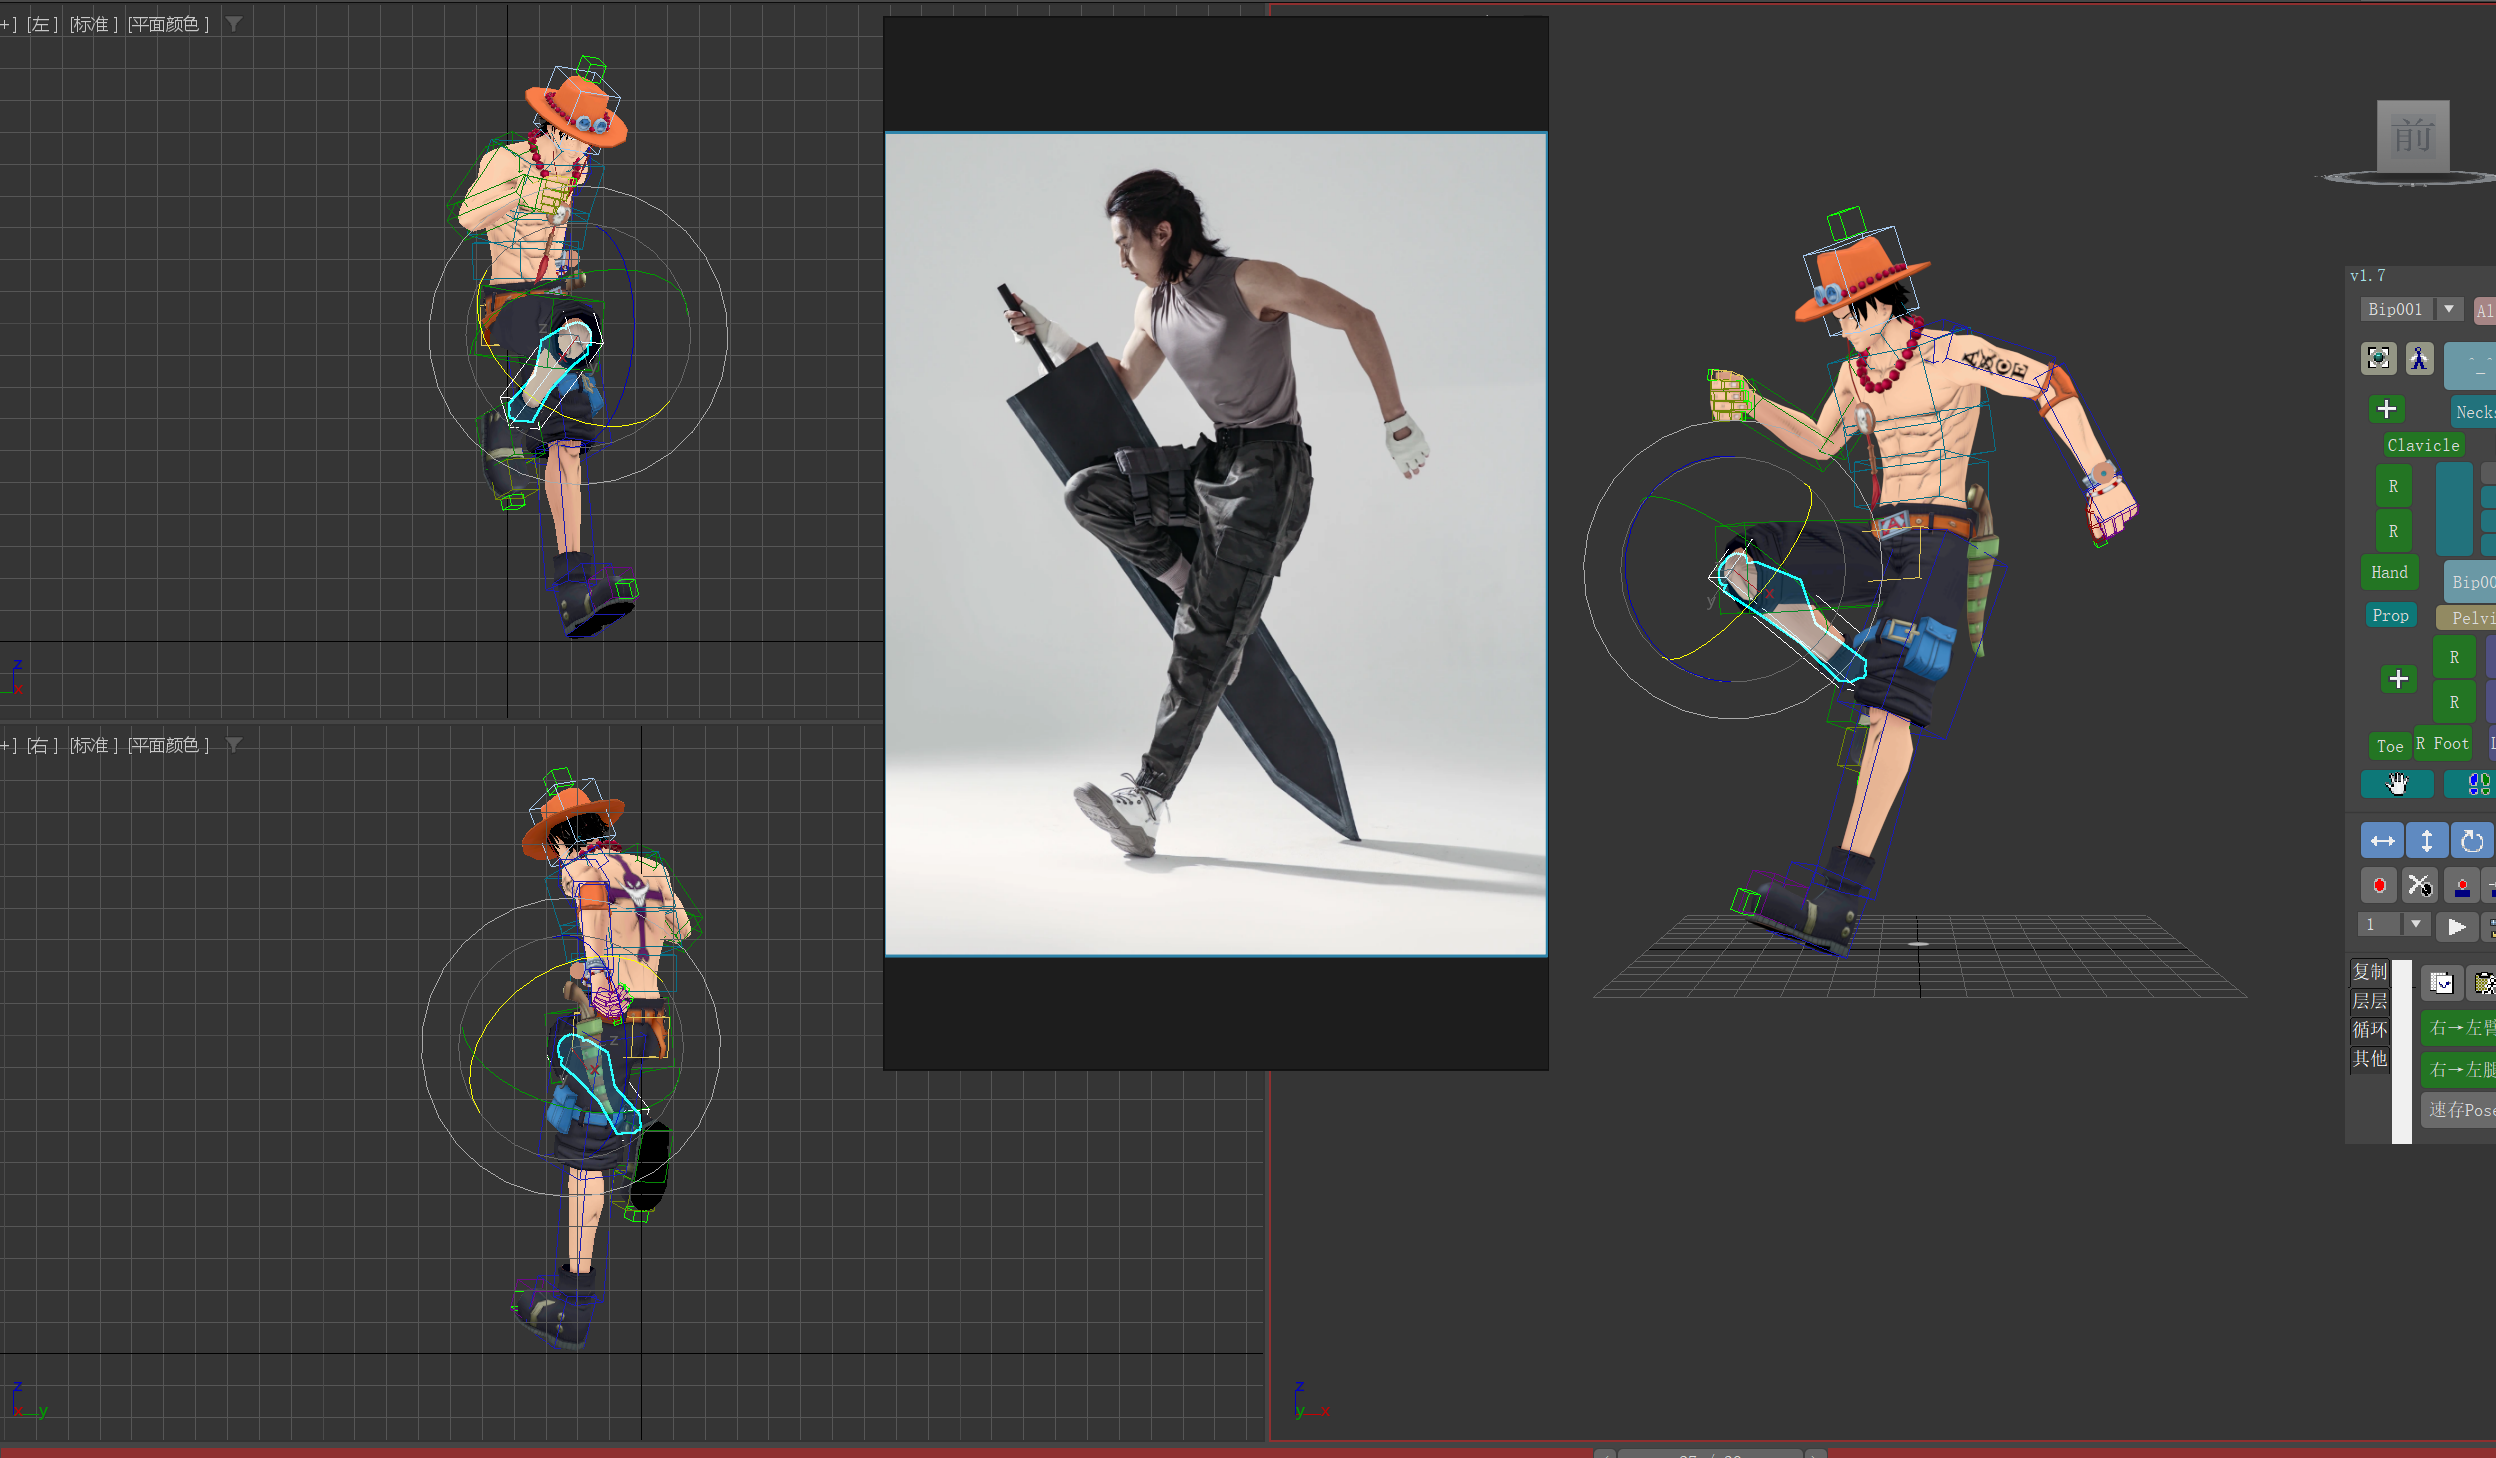Toggle the Prop selector button
This screenshot has height=1458, width=2496.
point(2390,615)
